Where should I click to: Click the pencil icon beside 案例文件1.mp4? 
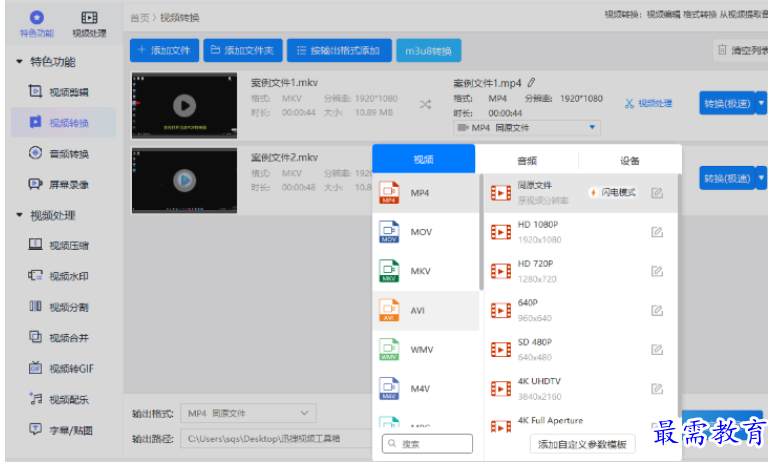tap(532, 82)
